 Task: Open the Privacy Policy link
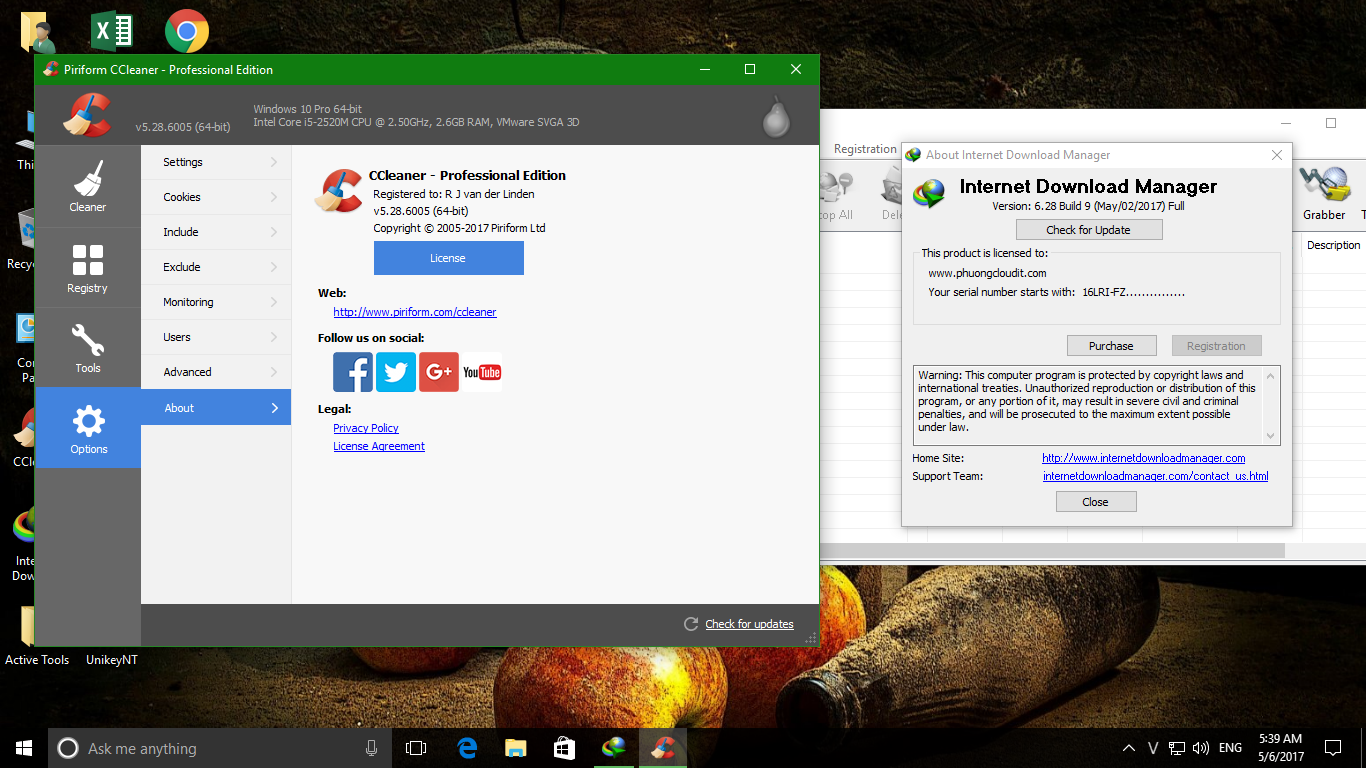366,428
